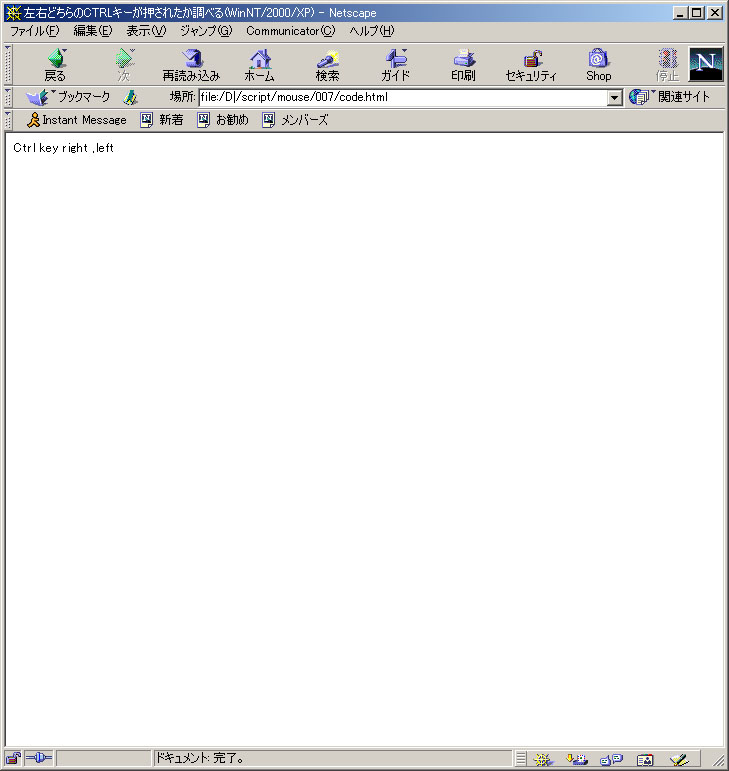Open the Communicator(C) menu
This screenshot has width=729, height=771.
pos(290,30)
